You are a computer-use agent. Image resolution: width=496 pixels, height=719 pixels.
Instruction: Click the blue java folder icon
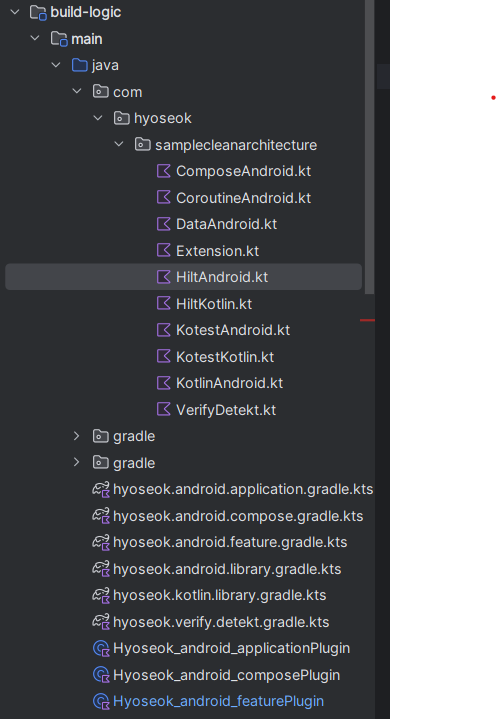tap(80, 65)
